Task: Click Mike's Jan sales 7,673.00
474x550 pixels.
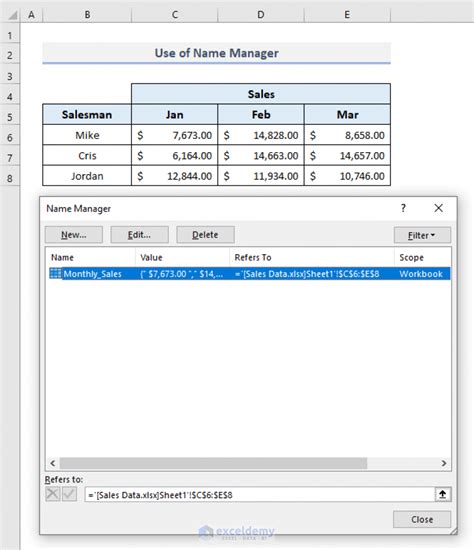Action: pyautogui.click(x=174, y=135)
